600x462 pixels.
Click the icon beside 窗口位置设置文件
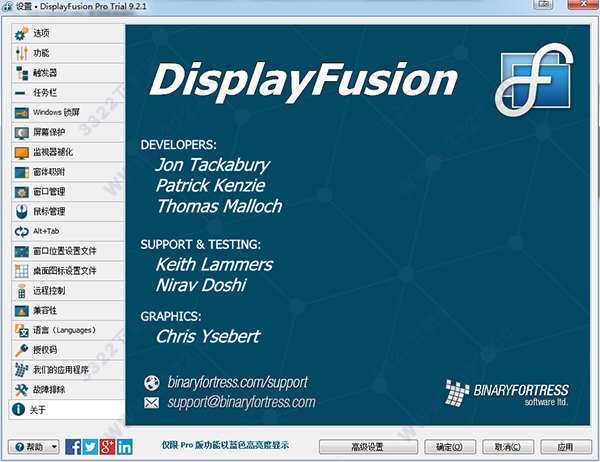pyautogui.click(x=21, y=251)
